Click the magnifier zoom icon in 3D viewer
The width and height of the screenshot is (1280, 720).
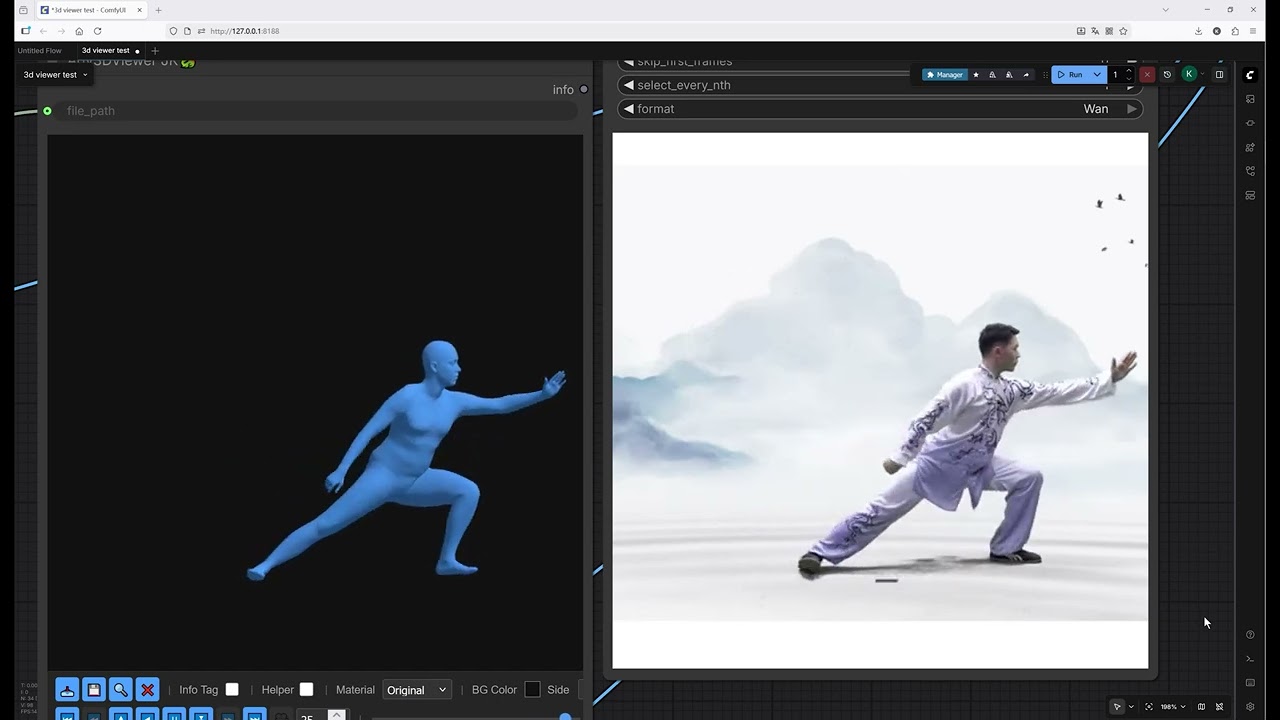tap(121, 690)
